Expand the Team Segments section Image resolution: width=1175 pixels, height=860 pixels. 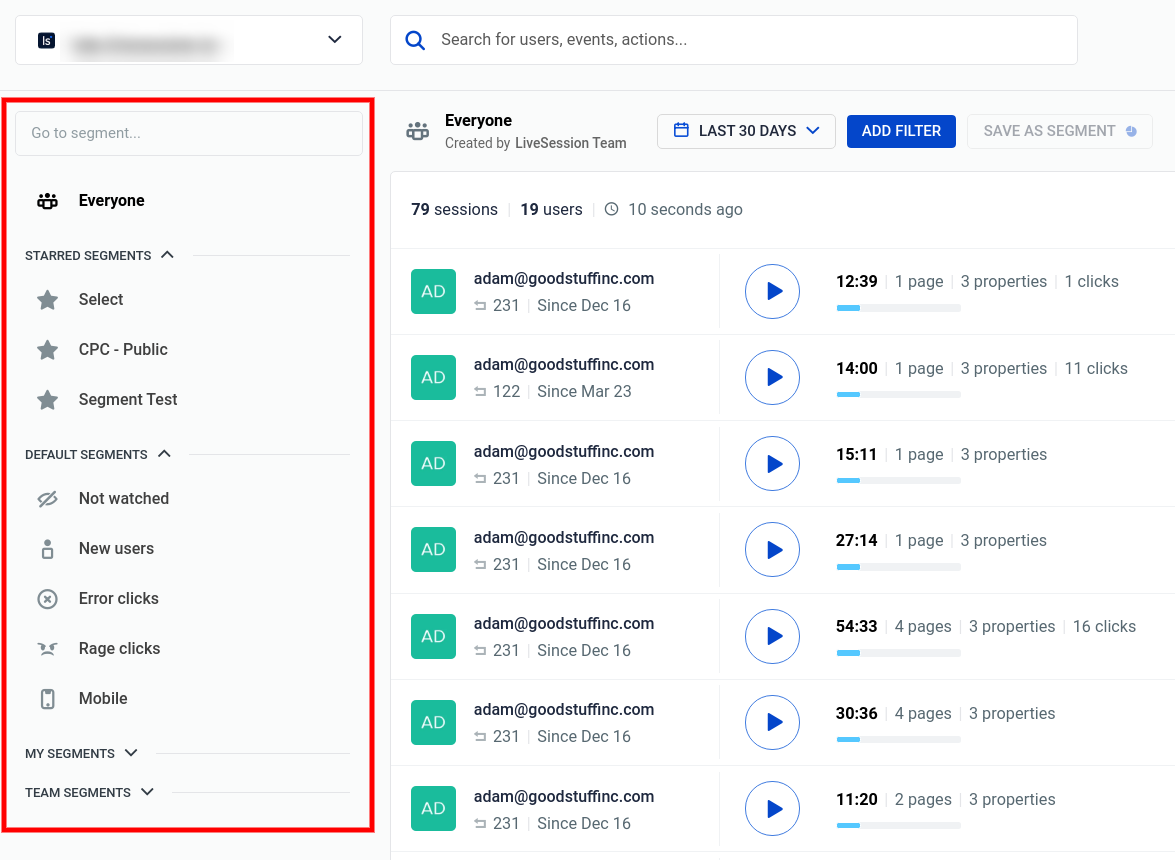tap(148, 792)
